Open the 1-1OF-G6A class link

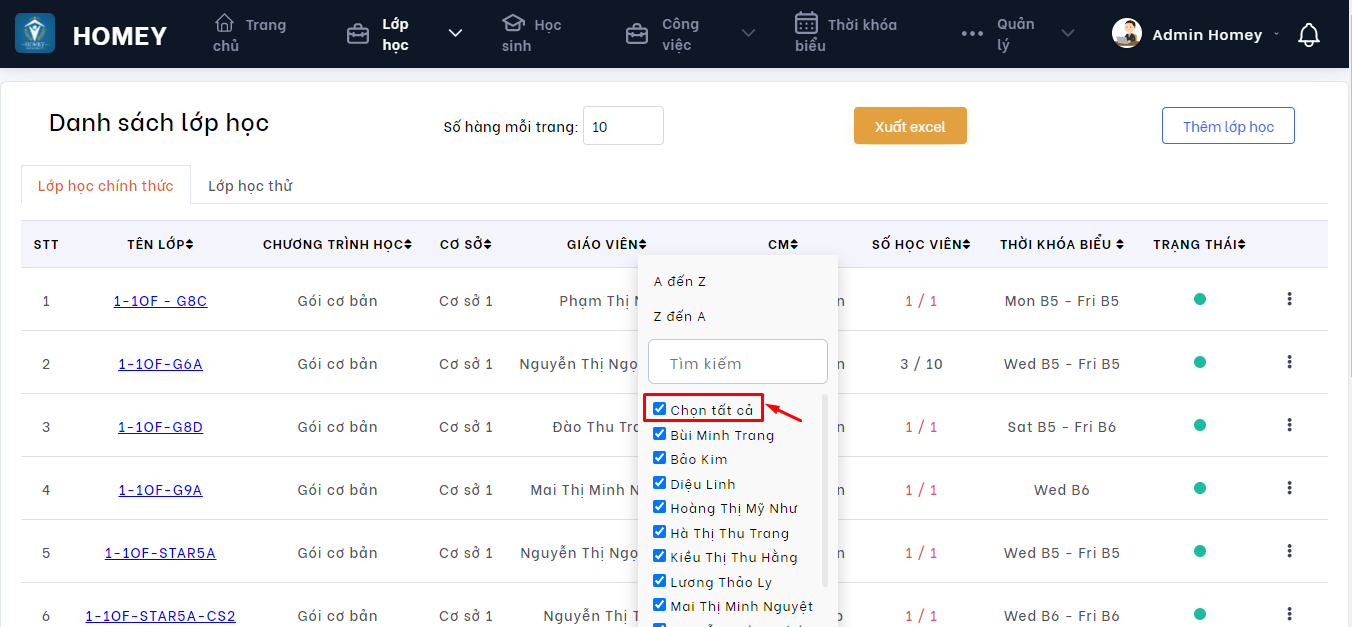click(x=160, y=364)
